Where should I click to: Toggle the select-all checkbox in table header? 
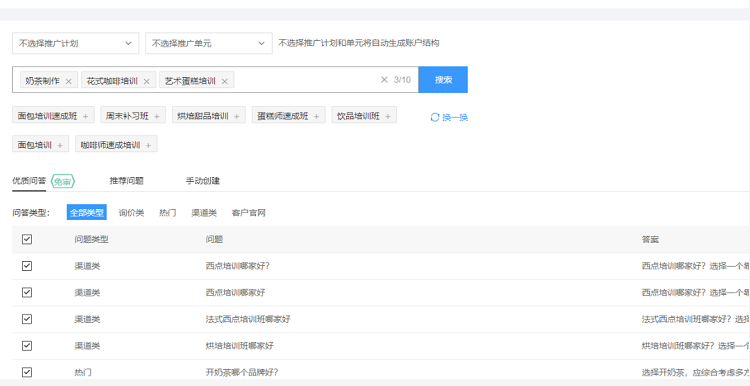point(27,239)
